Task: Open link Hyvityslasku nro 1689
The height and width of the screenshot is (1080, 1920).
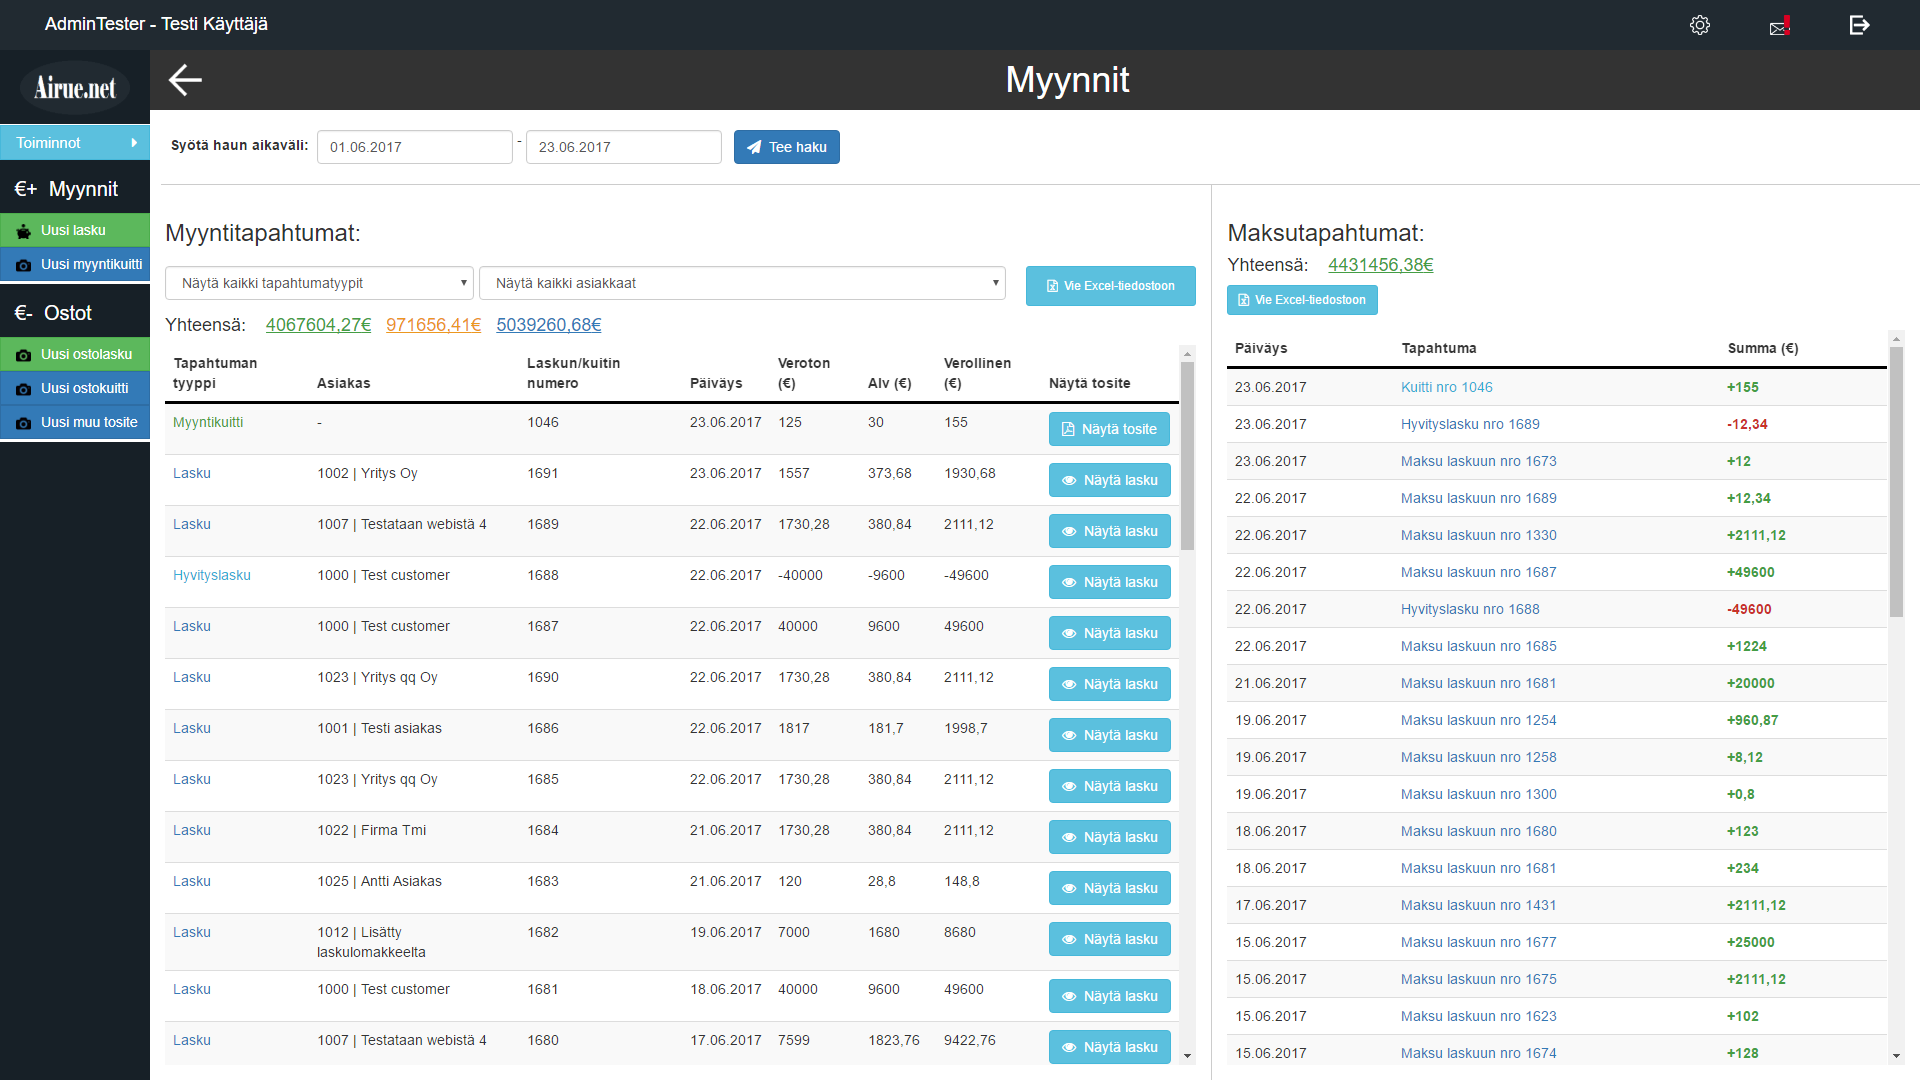Action: (1469, 424)
